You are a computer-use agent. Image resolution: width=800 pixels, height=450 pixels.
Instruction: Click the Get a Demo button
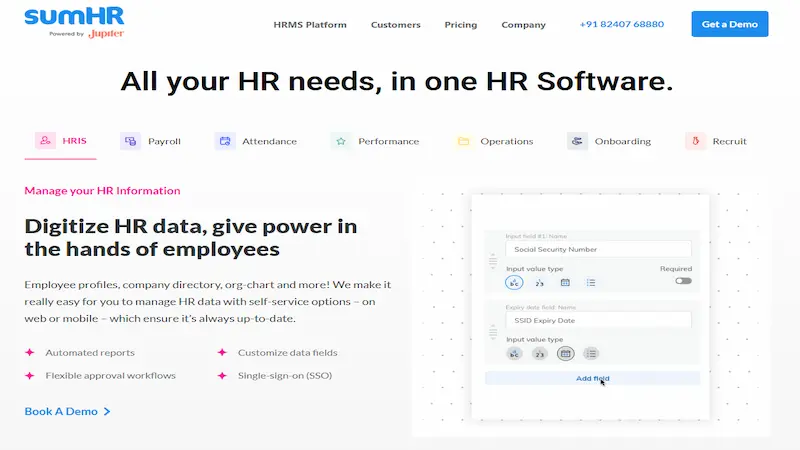[x=729, y=24]
